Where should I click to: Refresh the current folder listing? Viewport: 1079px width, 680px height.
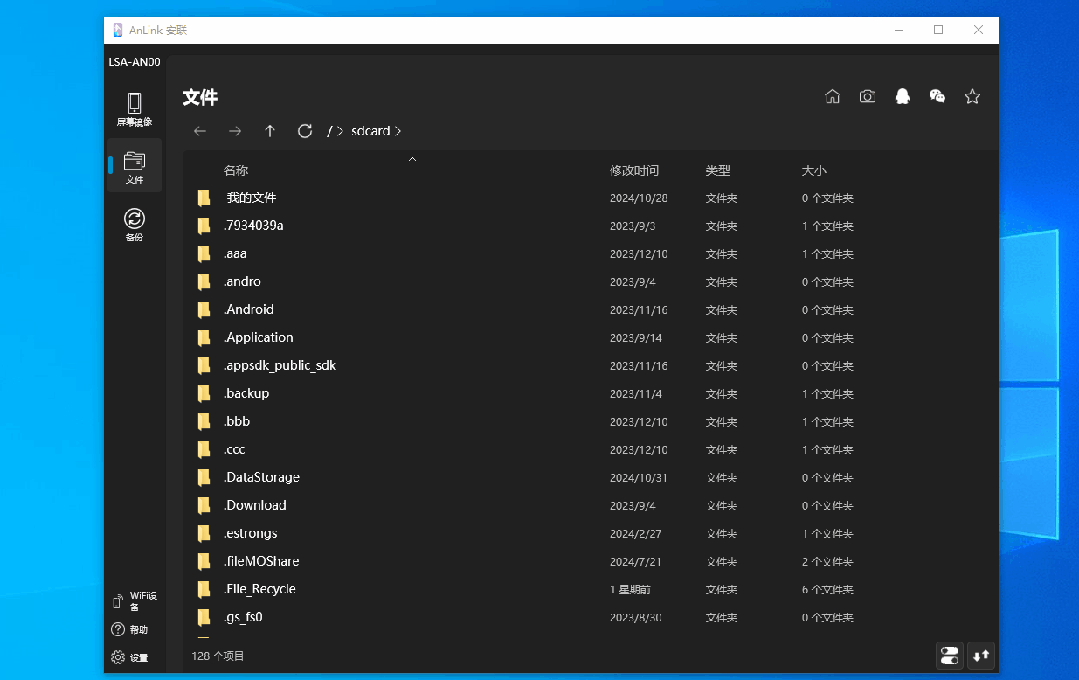coord(305,131)
